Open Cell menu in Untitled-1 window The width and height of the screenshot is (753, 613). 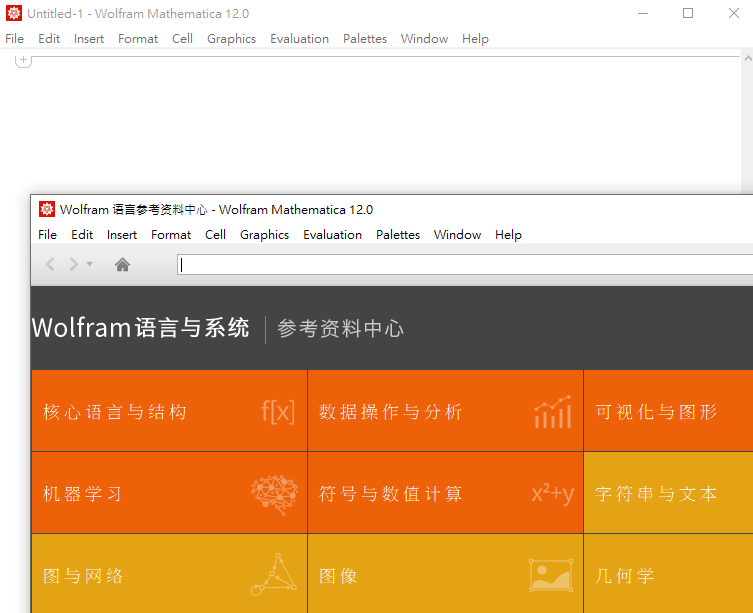pyautogui.click(x=182, y=39)
